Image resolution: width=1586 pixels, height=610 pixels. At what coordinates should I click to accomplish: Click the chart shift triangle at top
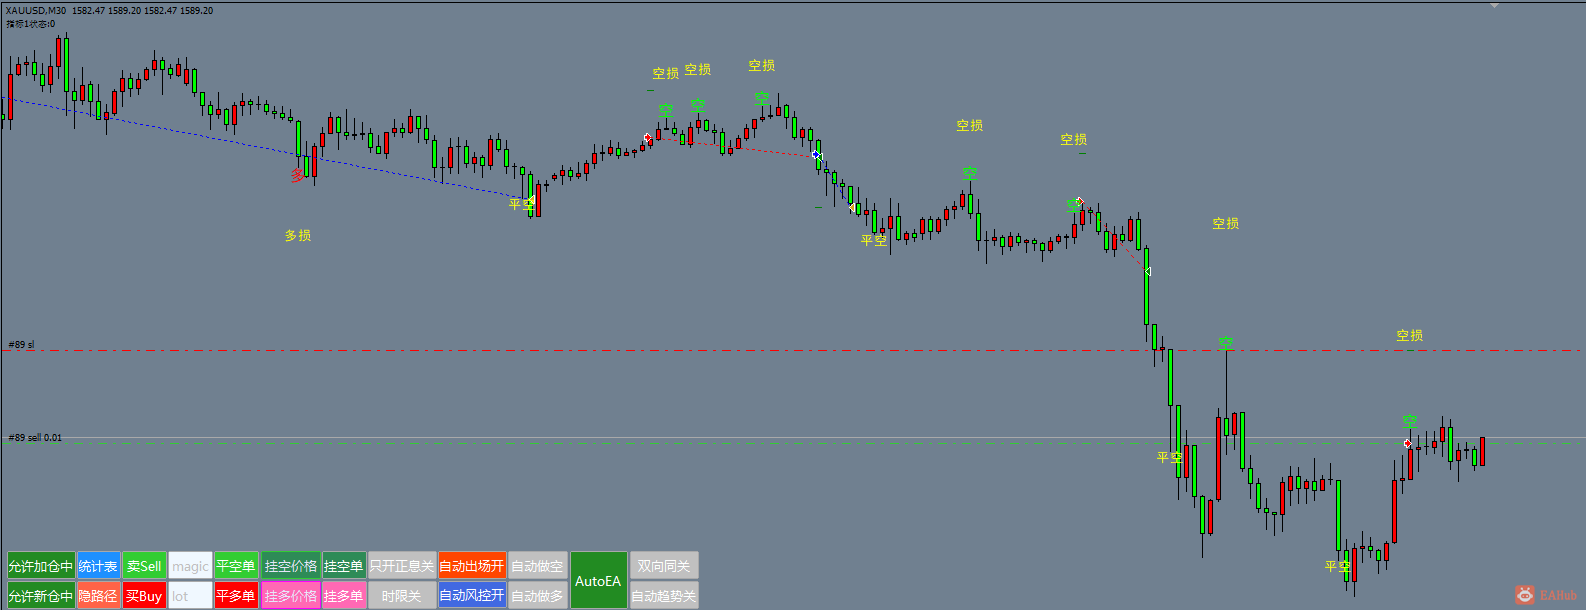point(1495,5)
